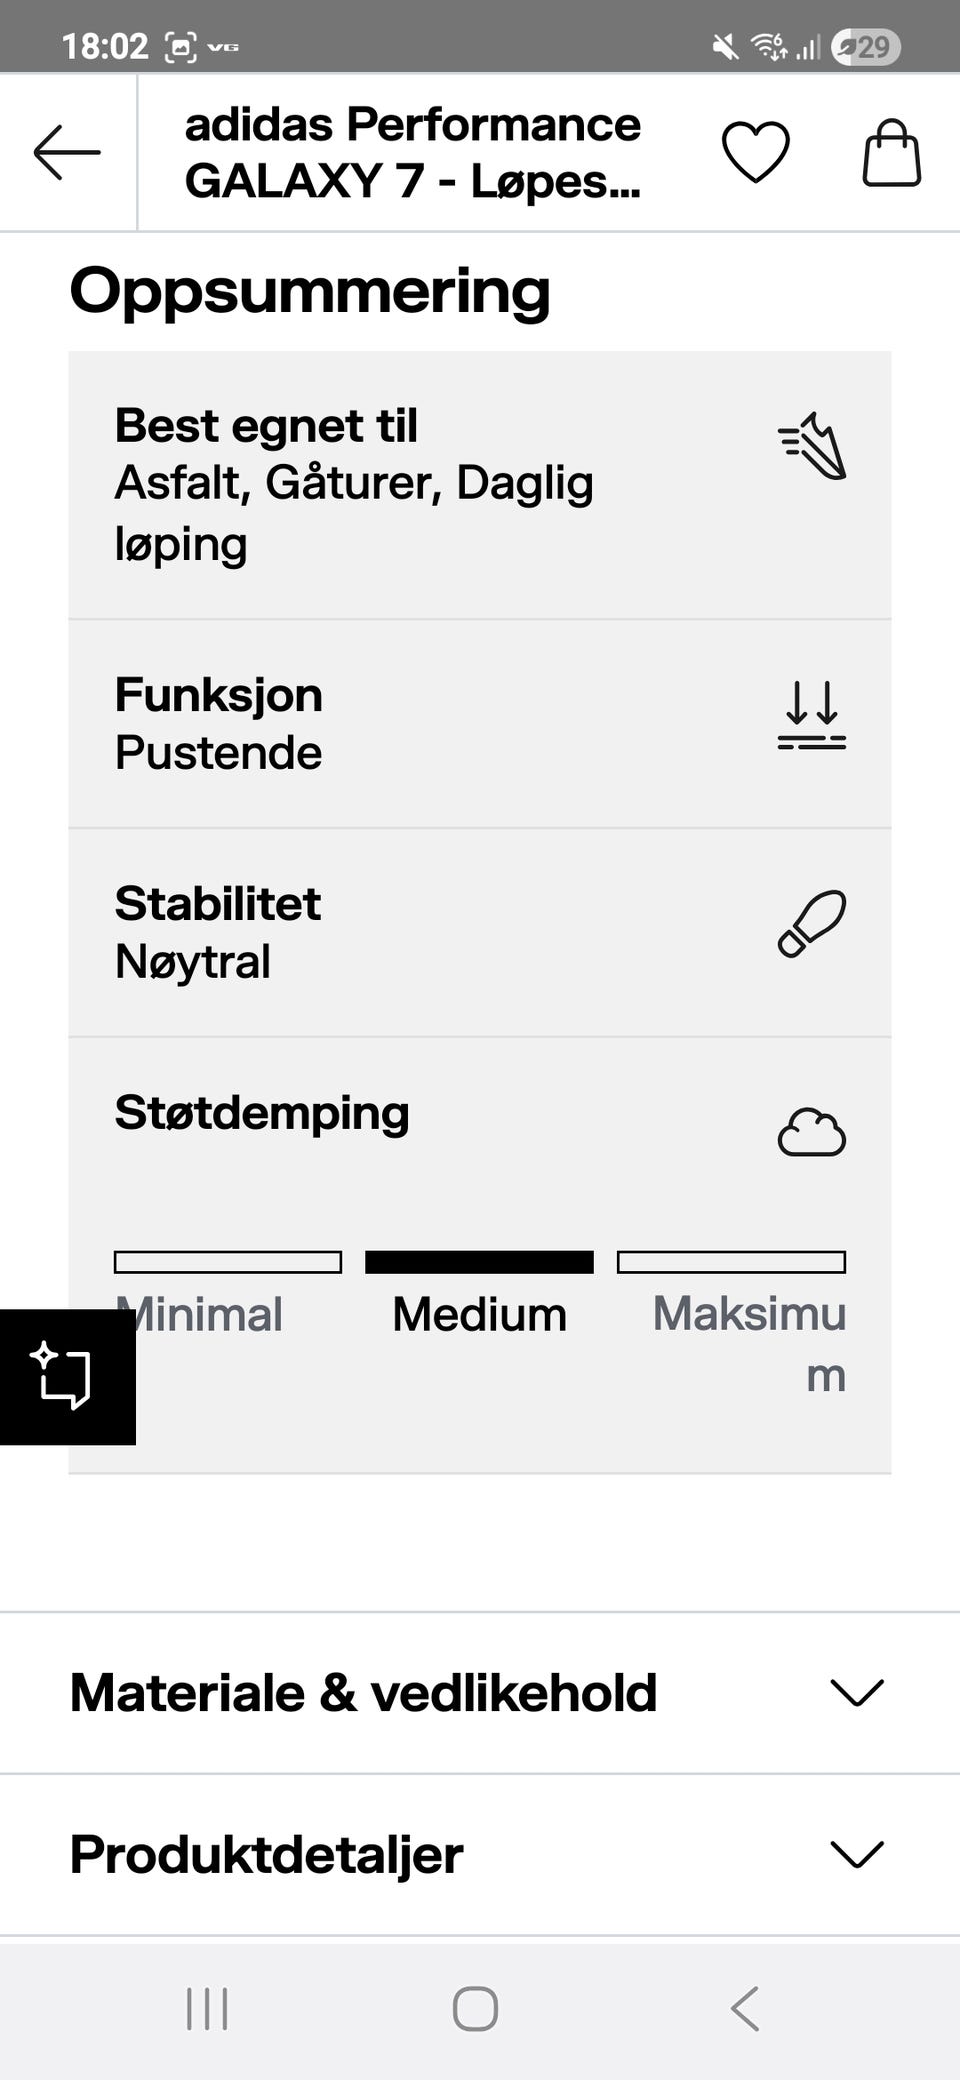
Task: Tap the Medium cushioning label
Action: click(x=479, y=1314)
